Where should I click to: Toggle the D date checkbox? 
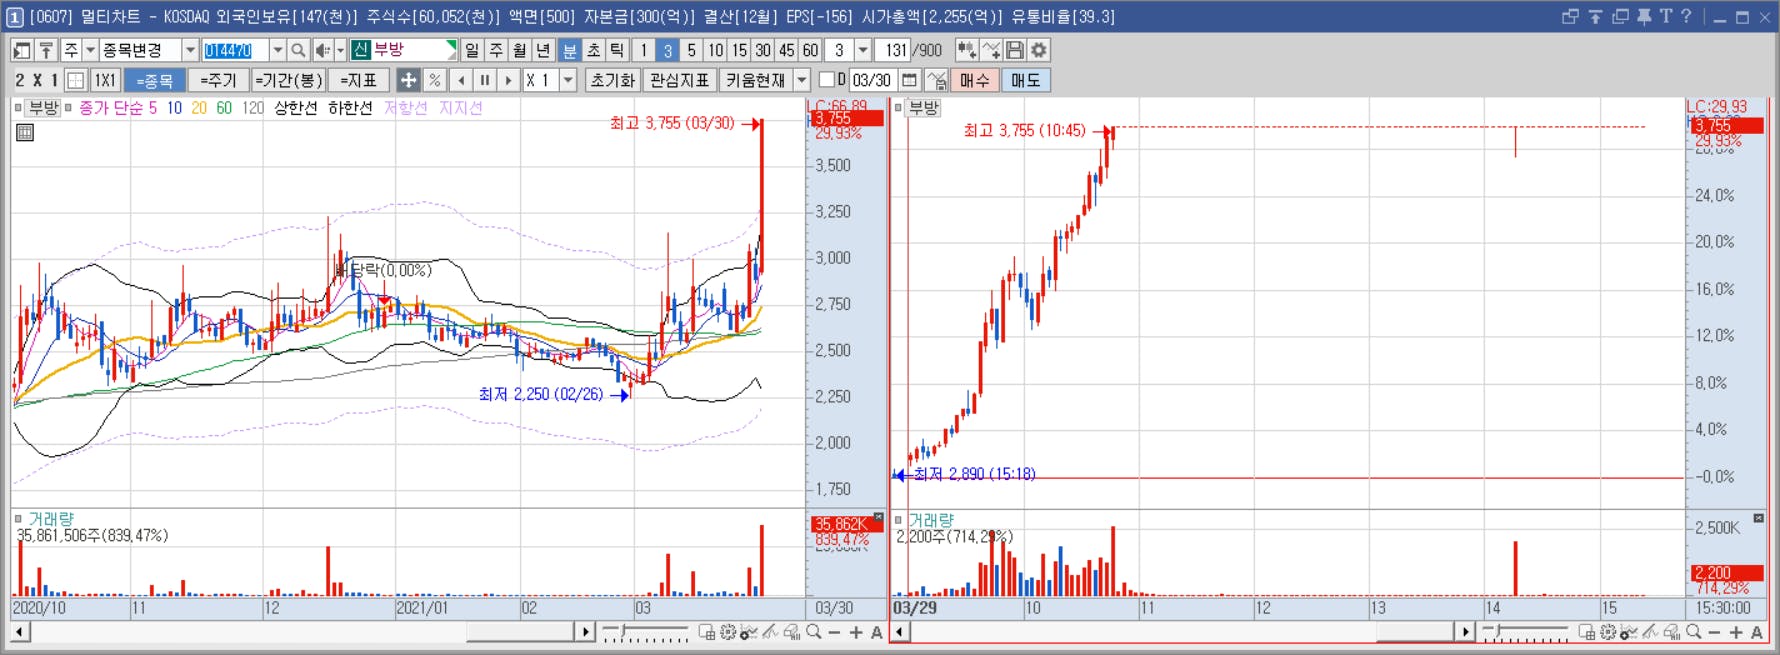[x=826, y=79]
